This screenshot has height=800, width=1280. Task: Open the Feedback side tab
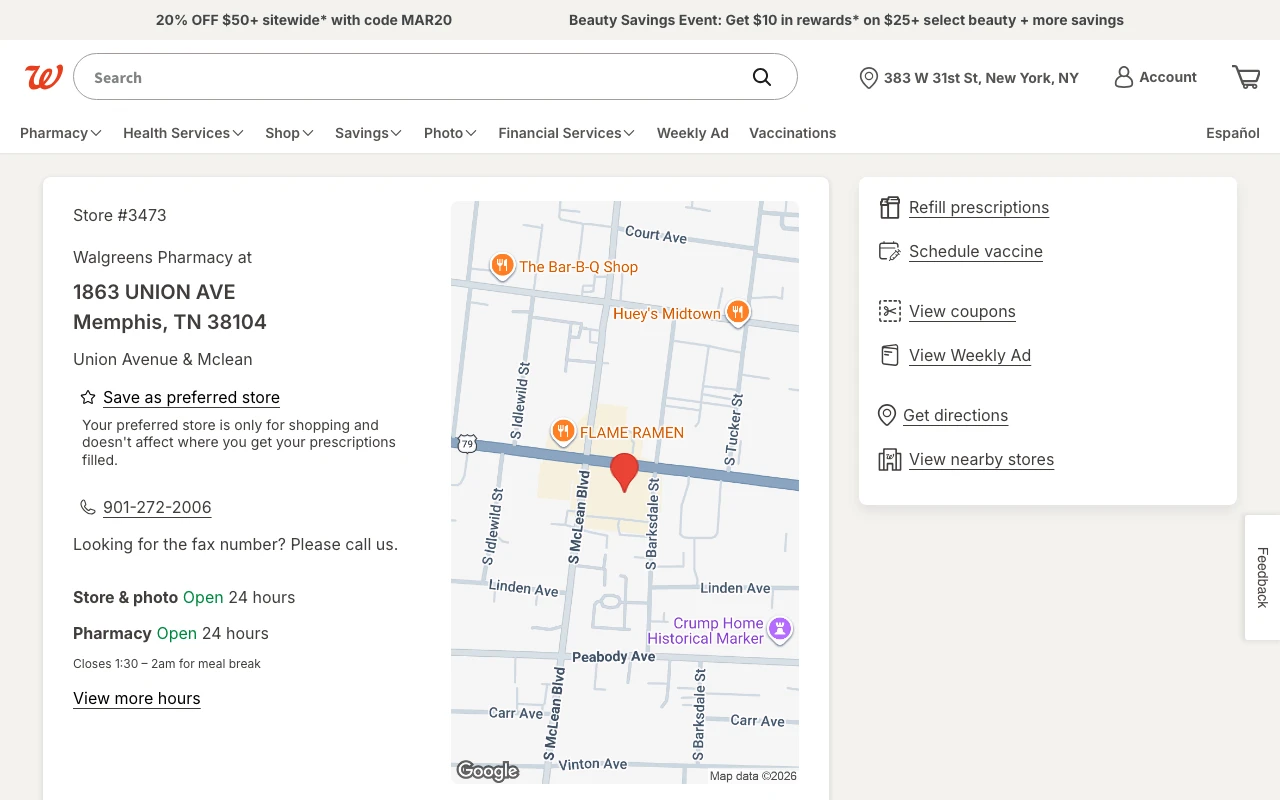(1262, 577)
